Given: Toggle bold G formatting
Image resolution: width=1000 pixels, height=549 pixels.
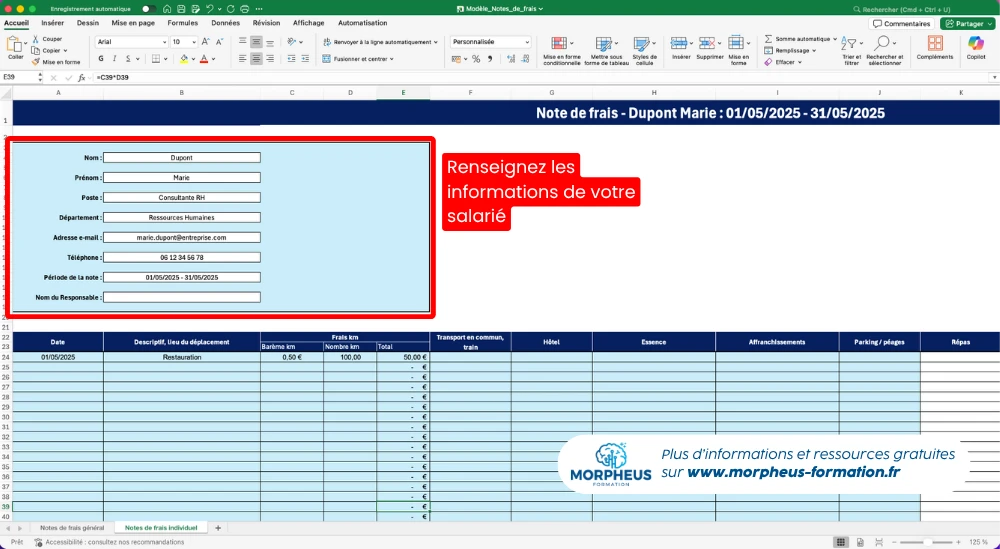Looking at the screenshot, I should coord(101,59).
